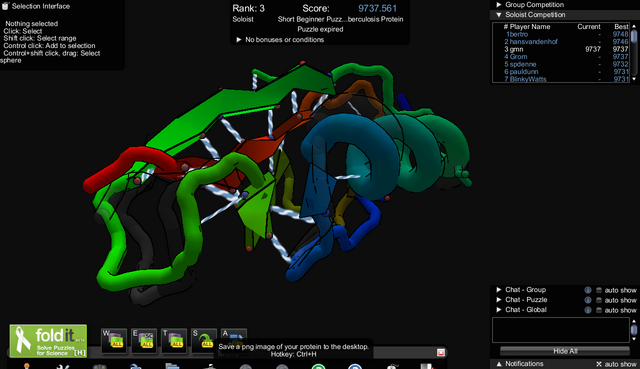
Task: Click the Current column header
Action: [x=589, y=27]
